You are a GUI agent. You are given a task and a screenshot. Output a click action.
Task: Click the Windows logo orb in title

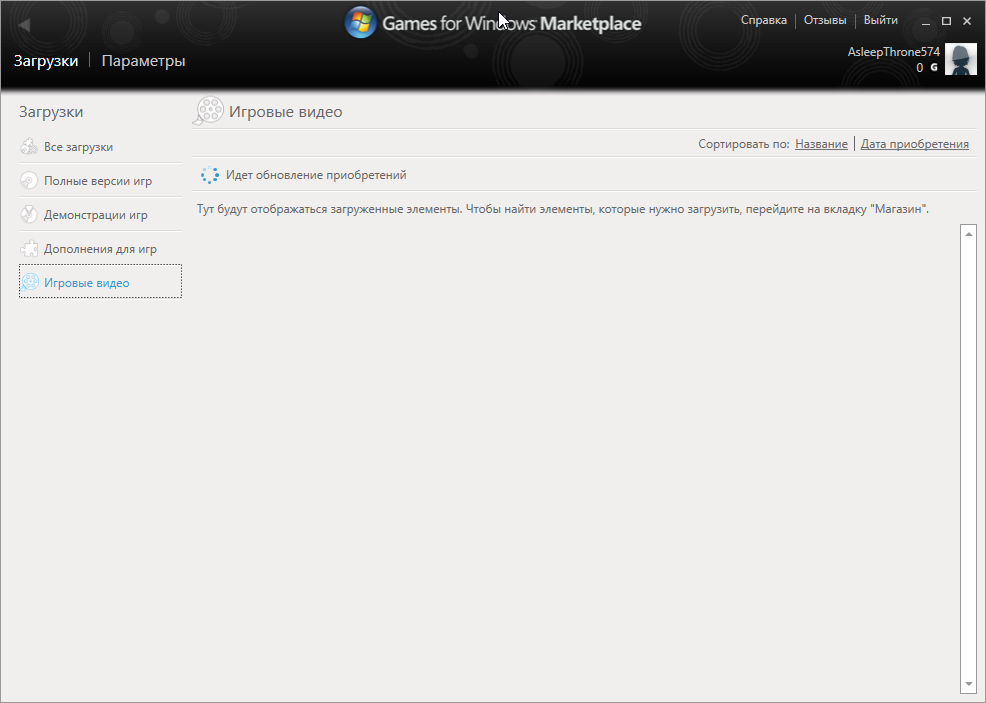pos(360,23)
